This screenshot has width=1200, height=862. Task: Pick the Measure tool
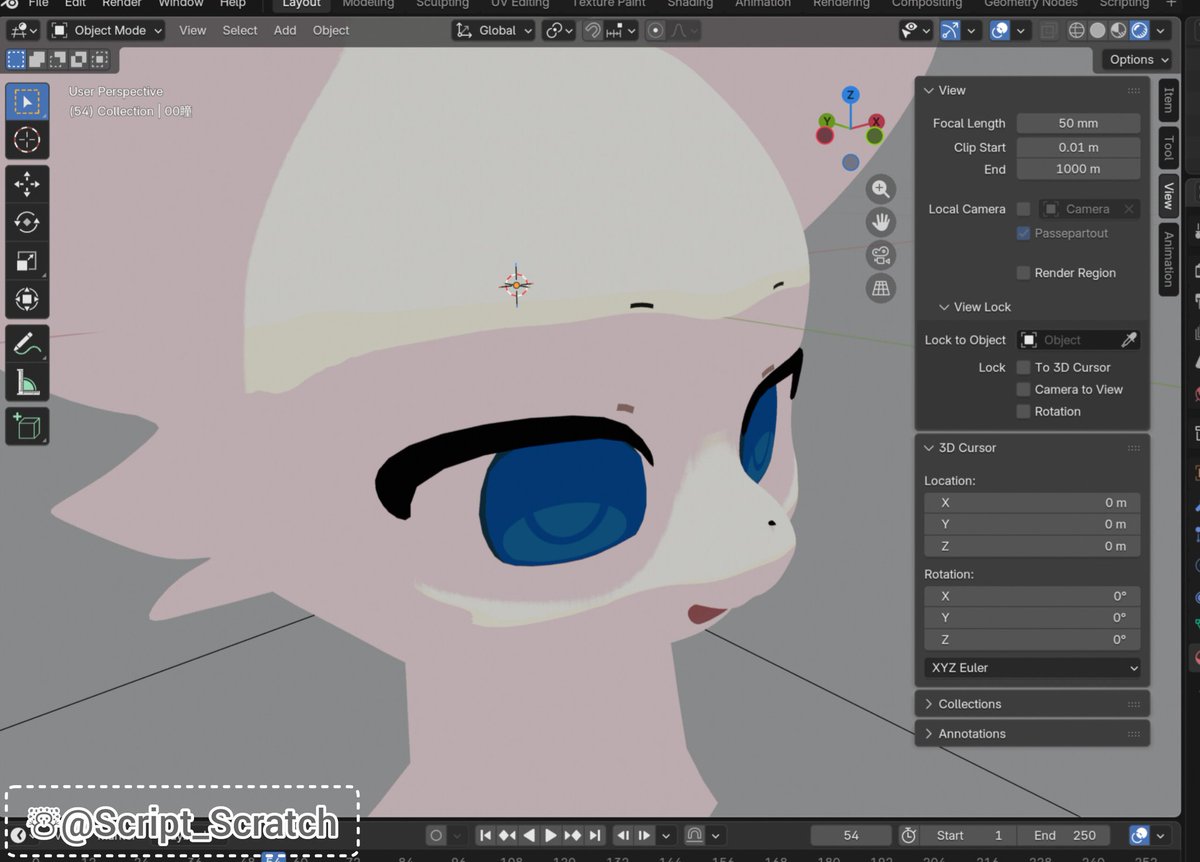coord(27,382)
